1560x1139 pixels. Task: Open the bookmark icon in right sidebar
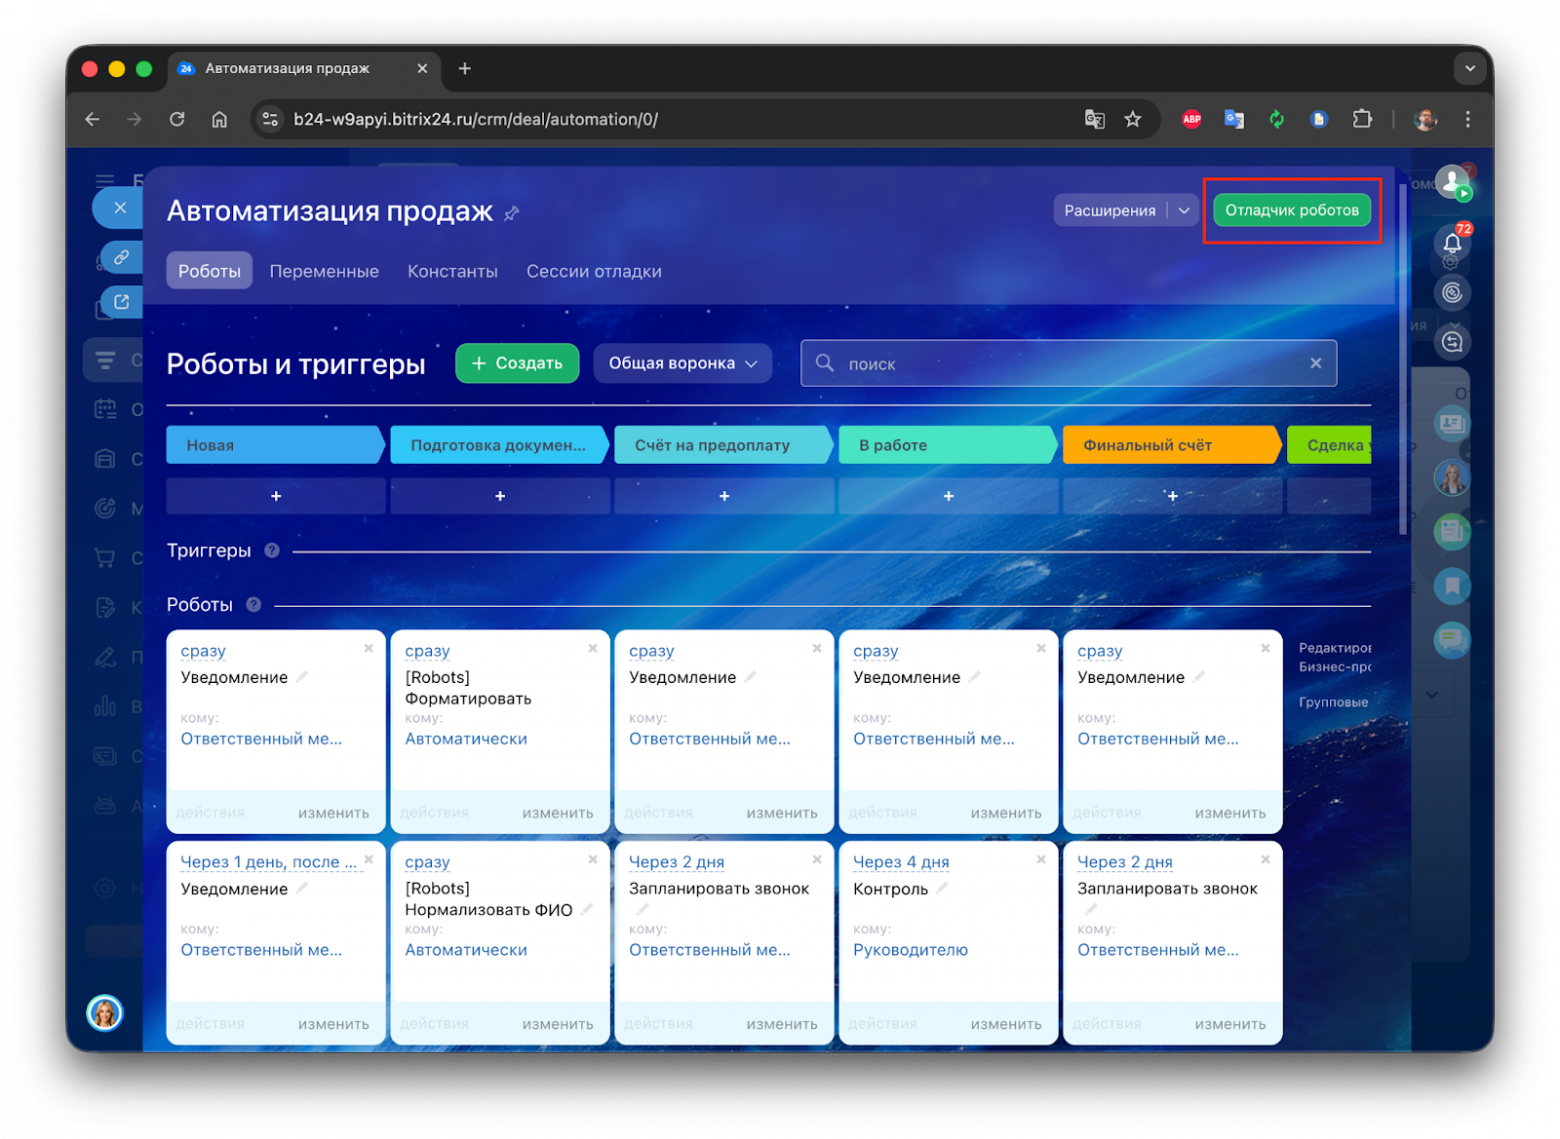[1452, 586]
